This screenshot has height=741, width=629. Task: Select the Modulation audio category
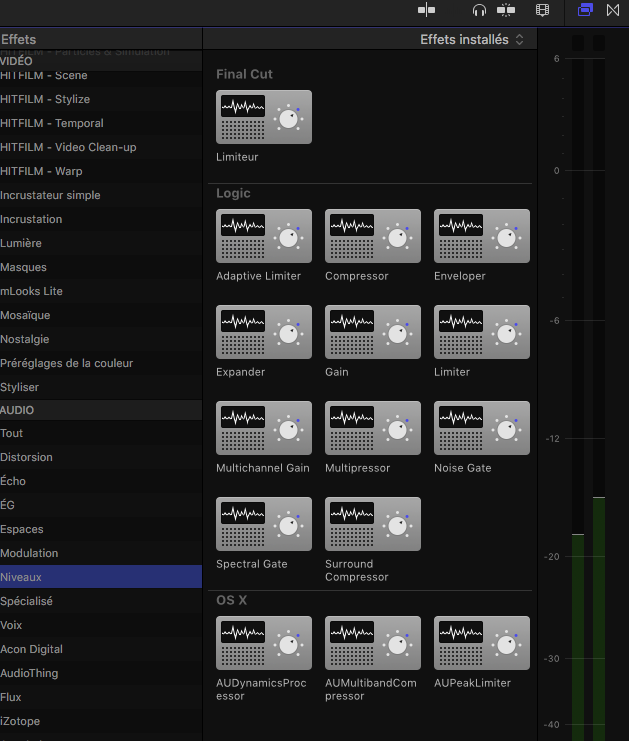coord(101,553)
